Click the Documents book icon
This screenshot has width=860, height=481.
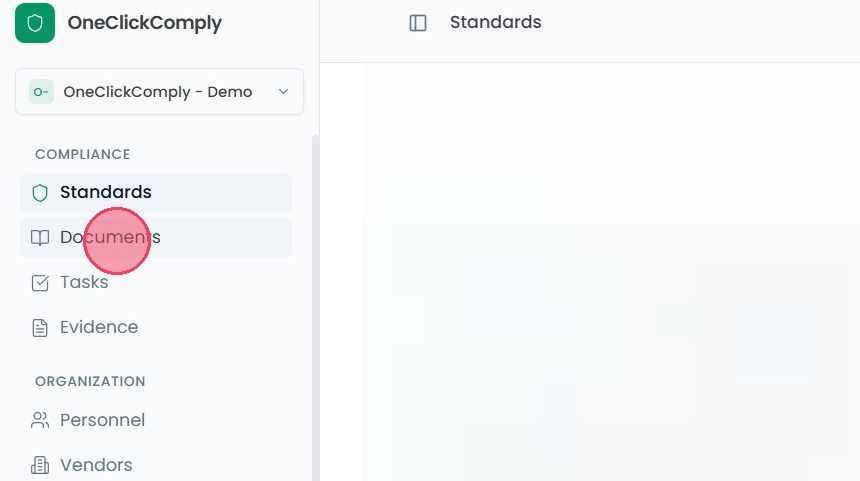[40, 237]
